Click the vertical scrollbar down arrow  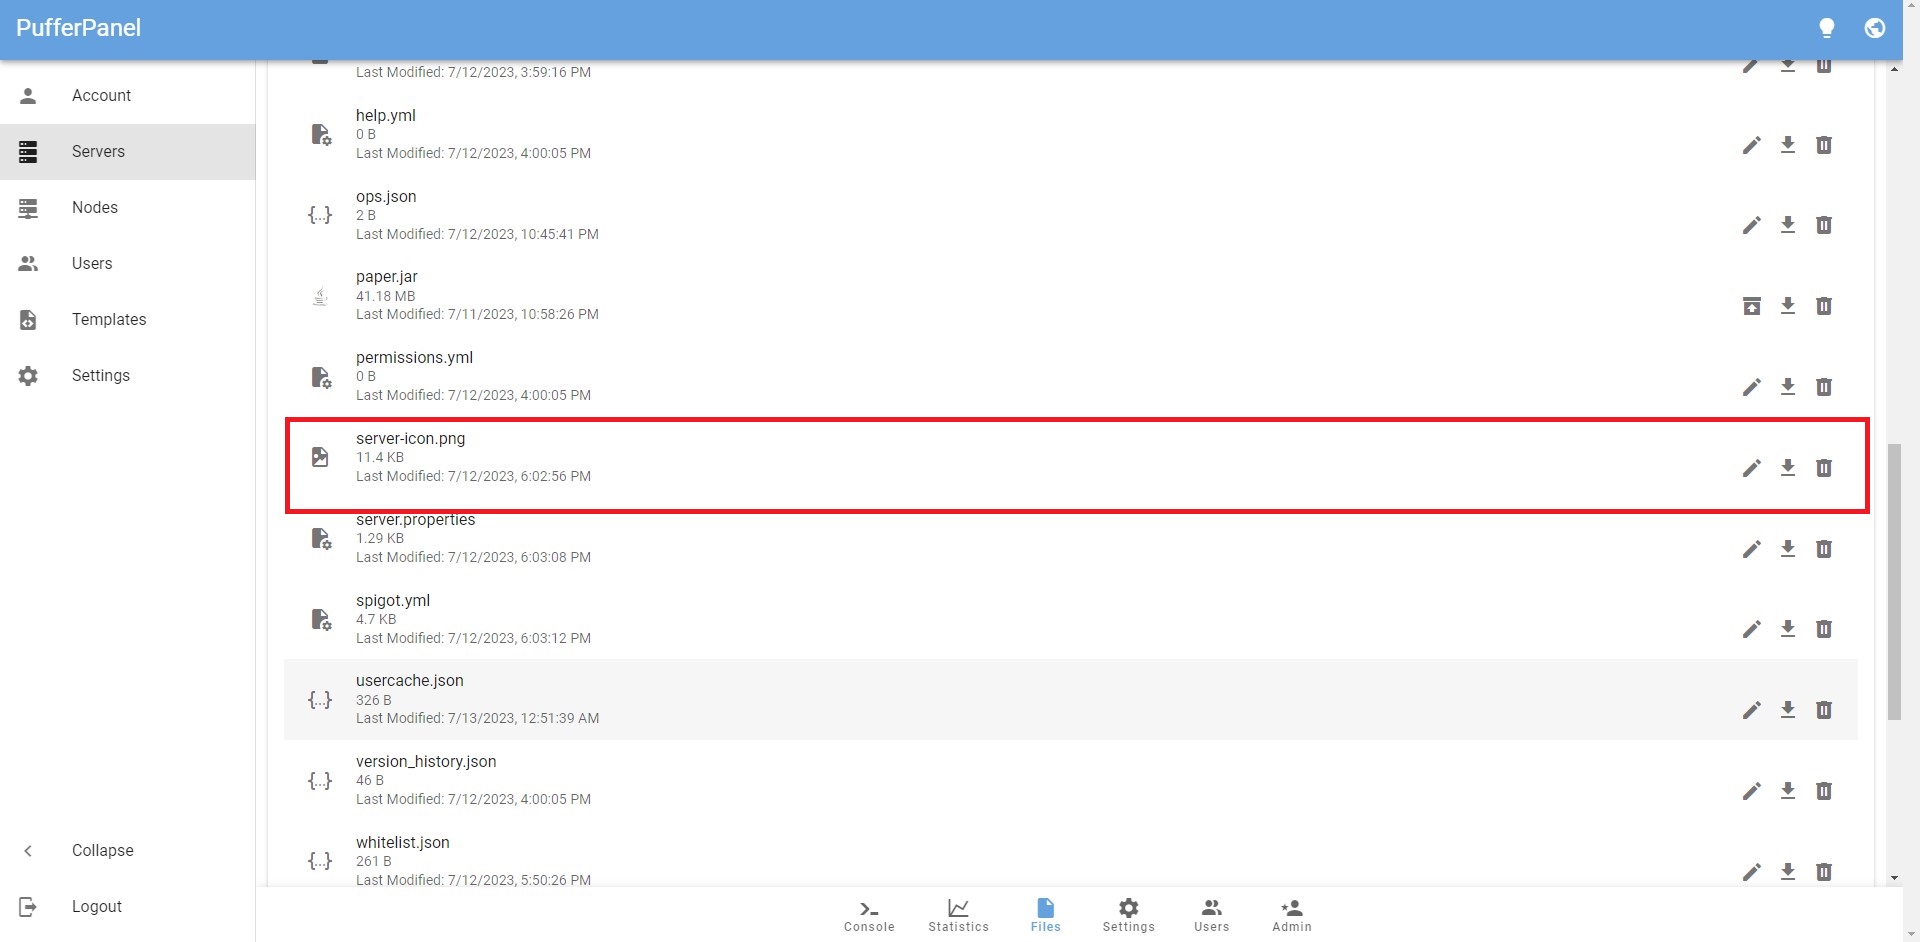click(1894, 878)
